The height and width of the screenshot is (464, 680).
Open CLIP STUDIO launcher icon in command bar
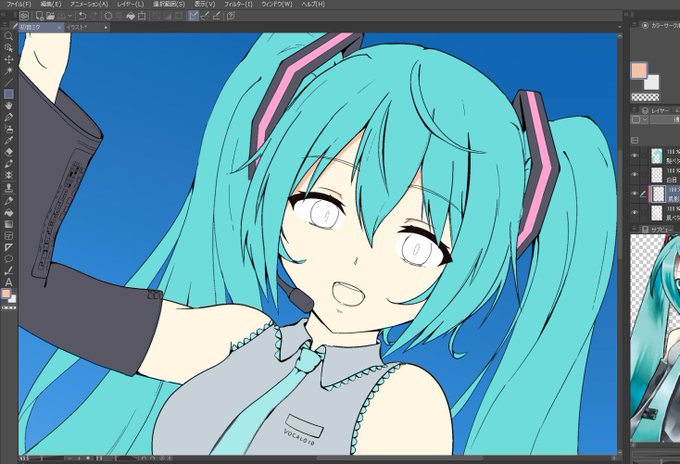pos(24,16)
